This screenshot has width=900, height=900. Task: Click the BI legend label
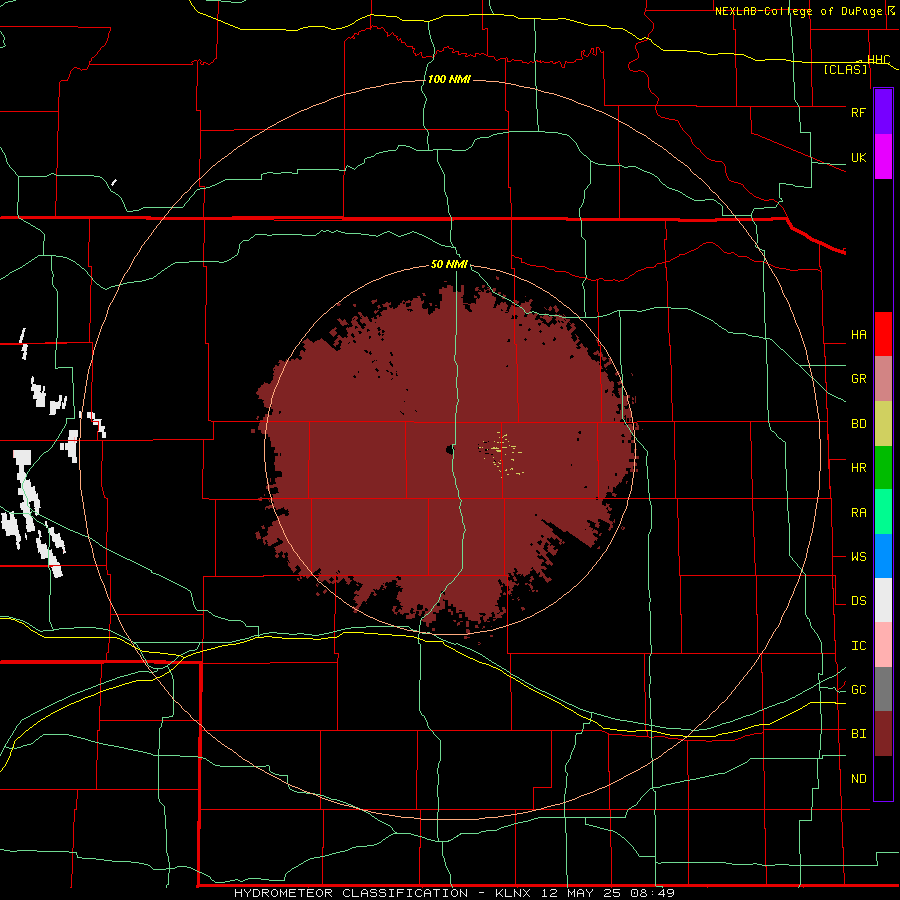[858, 734]
